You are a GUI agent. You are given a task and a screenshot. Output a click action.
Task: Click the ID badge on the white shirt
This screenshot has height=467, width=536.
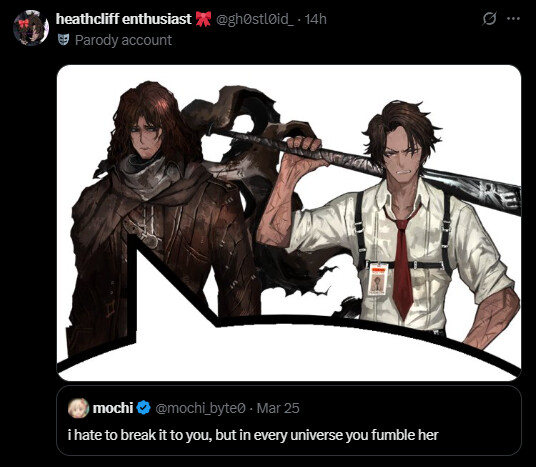pos(378,280)
